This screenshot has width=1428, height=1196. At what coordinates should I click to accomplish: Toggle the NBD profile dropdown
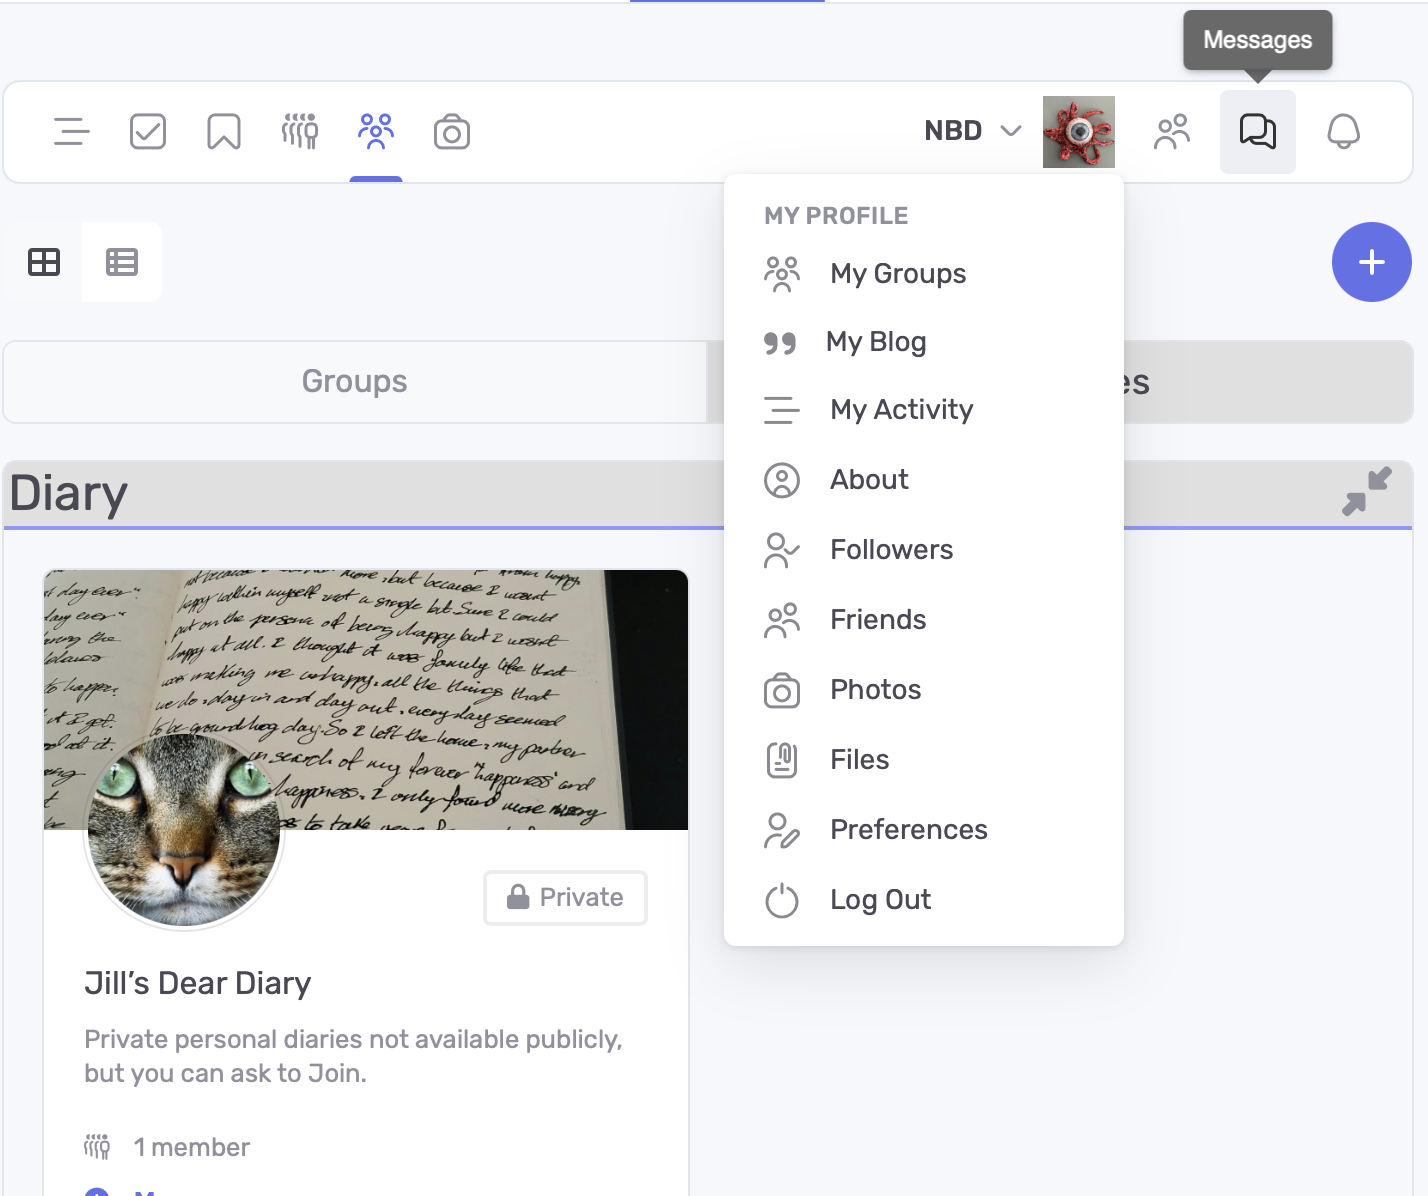pyautogui.click(x=972, y=131)
